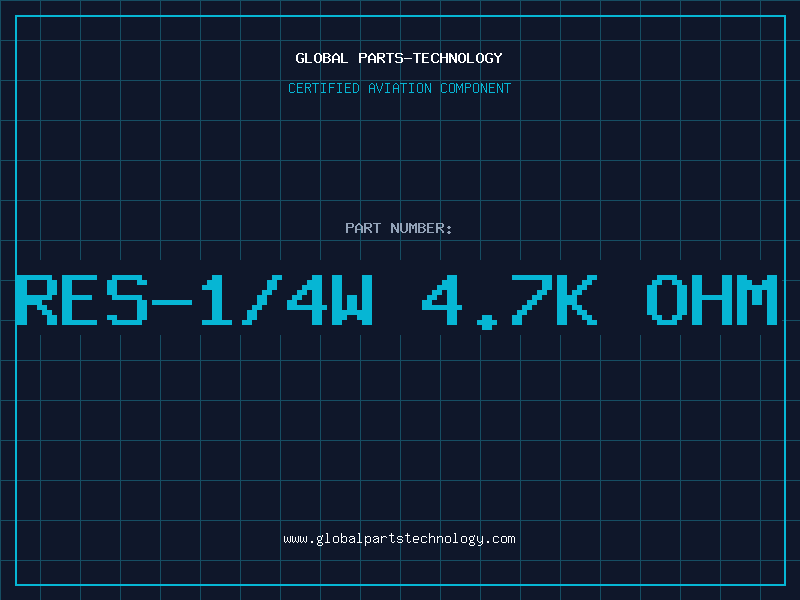Viewport: 800px width, 600px height.
Task: Click the GLOBAL PARTS-TECHNOLOGY heading
Action: click(x=399, y=58)
